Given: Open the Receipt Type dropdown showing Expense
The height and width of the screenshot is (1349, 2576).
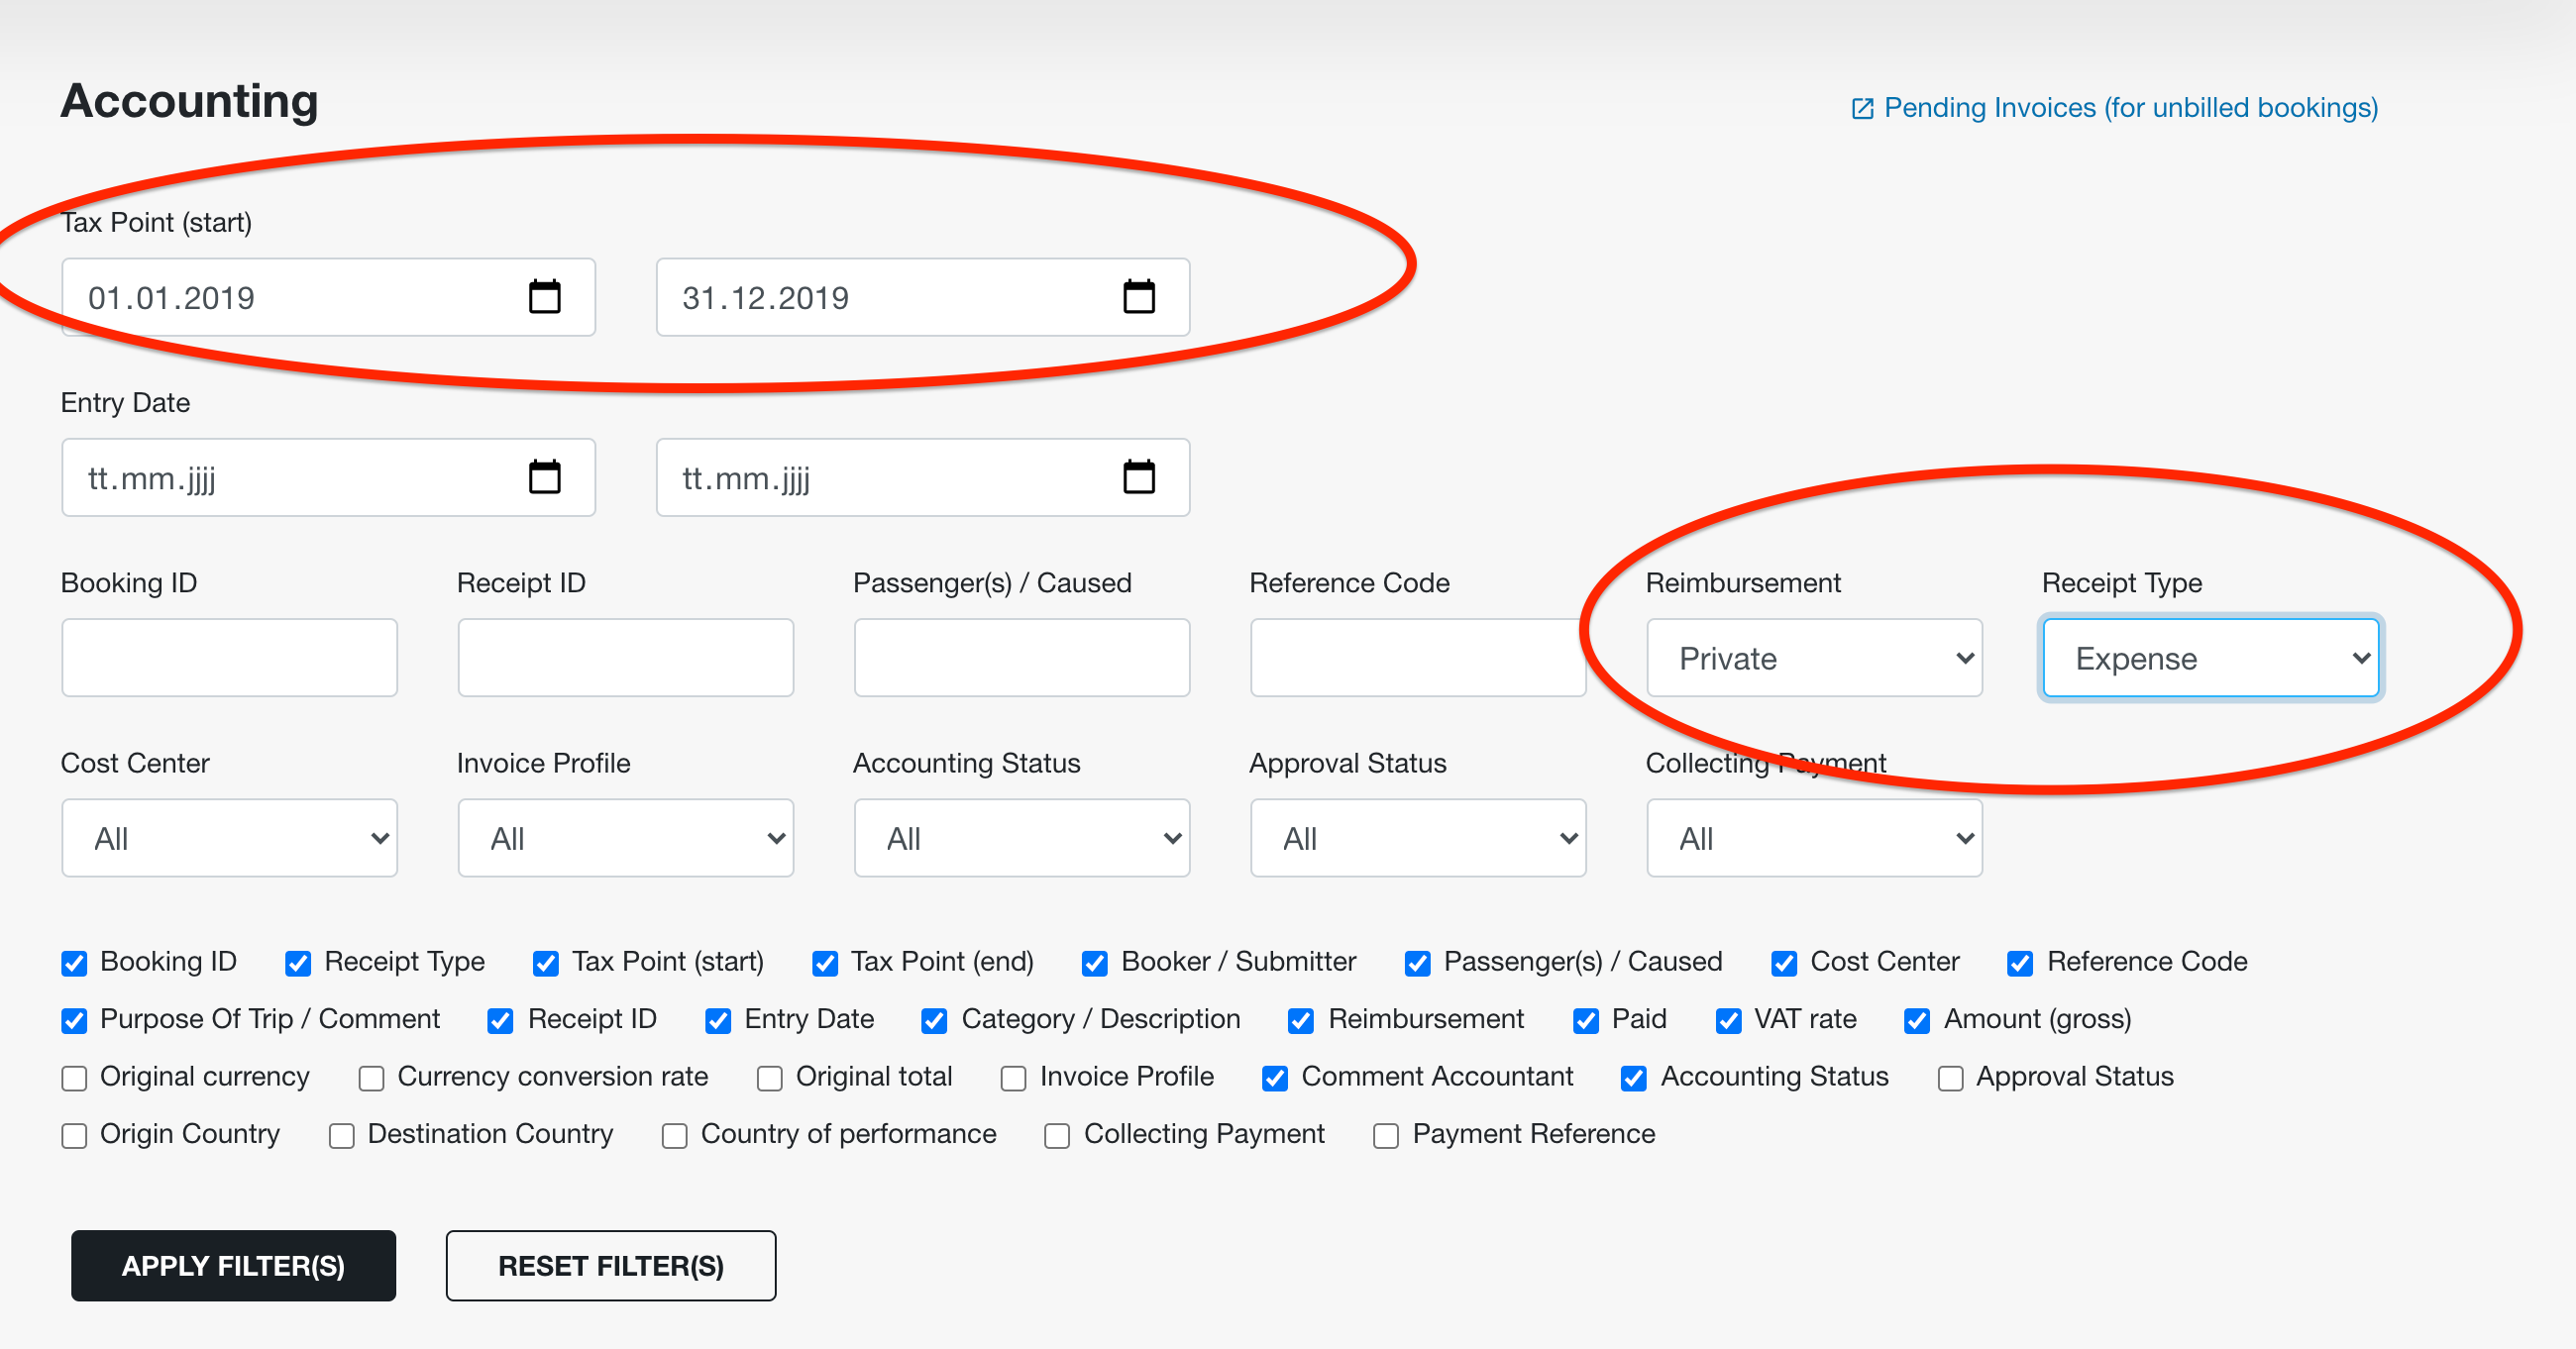Looking at the screenshot, I should click(x=2210, y=657).
